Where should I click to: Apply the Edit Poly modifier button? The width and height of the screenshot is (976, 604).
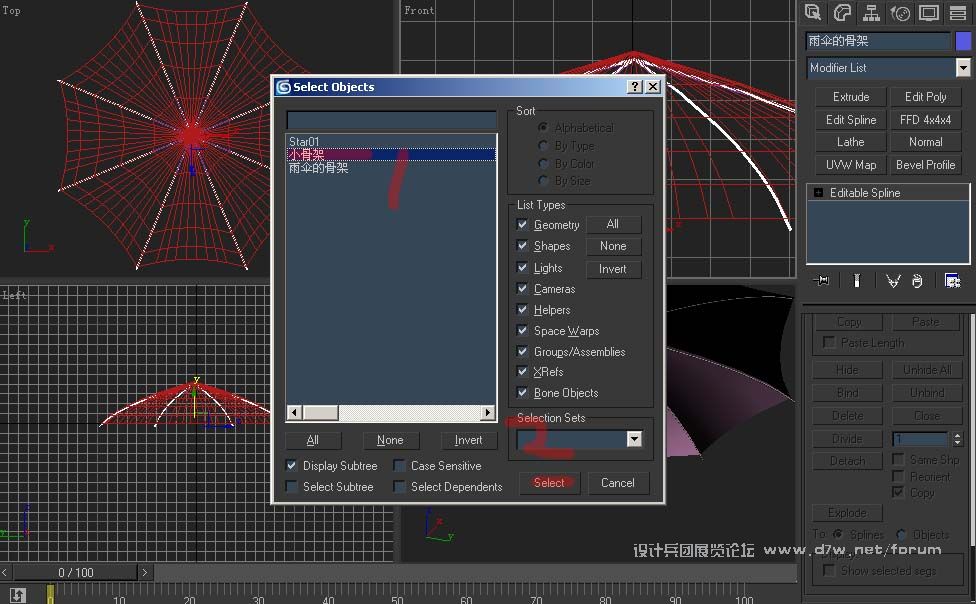coord(926,97)
